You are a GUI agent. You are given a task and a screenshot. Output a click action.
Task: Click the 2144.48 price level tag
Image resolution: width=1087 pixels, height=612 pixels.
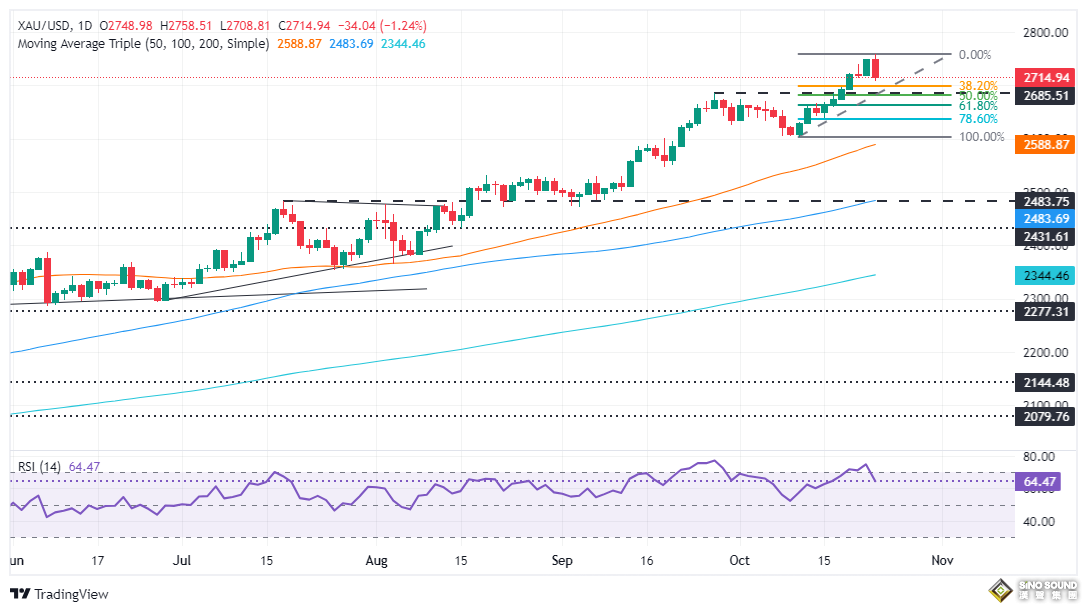[x=1044, y=381]
